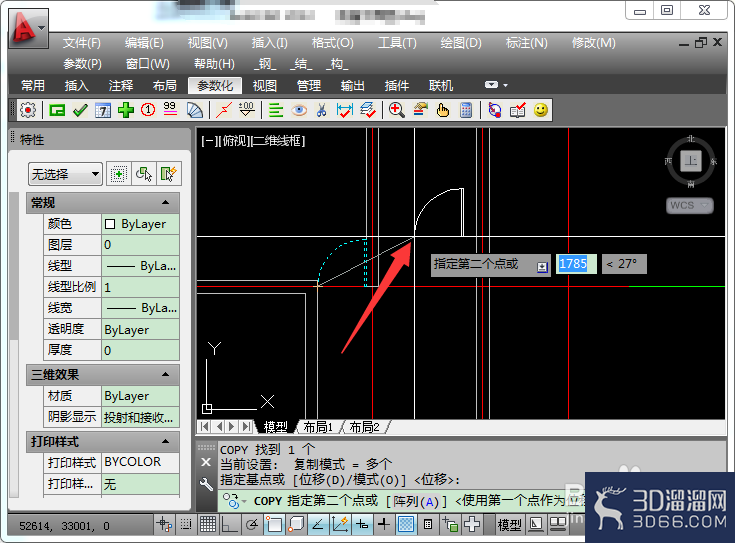
Task: Click the eye toolbar icon
Action: pos(299,111)
